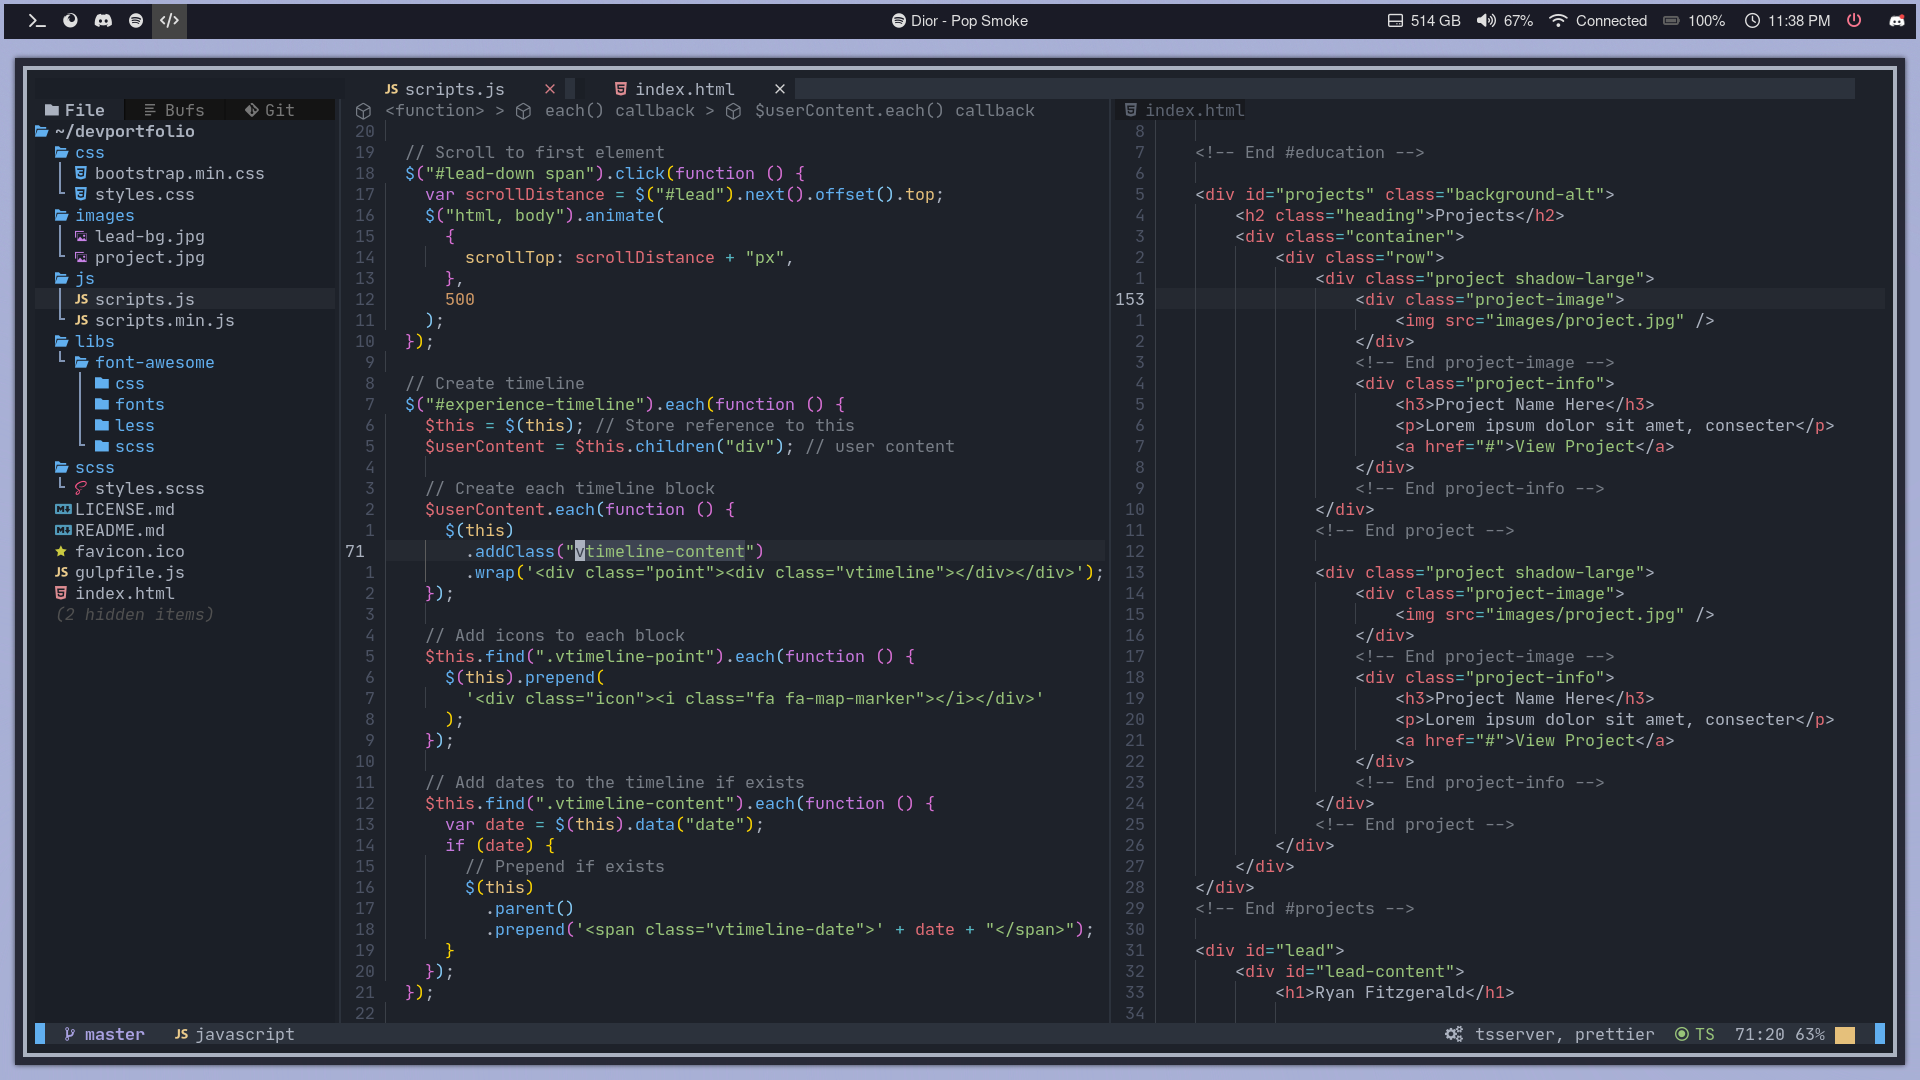Open Spotify icon in top bar
1920x1080 pixels.
[136, 20]
